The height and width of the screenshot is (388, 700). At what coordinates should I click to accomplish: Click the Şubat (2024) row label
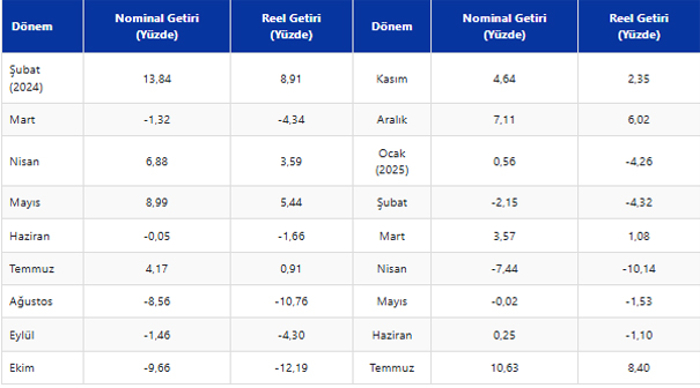click(x=26, y=78)
